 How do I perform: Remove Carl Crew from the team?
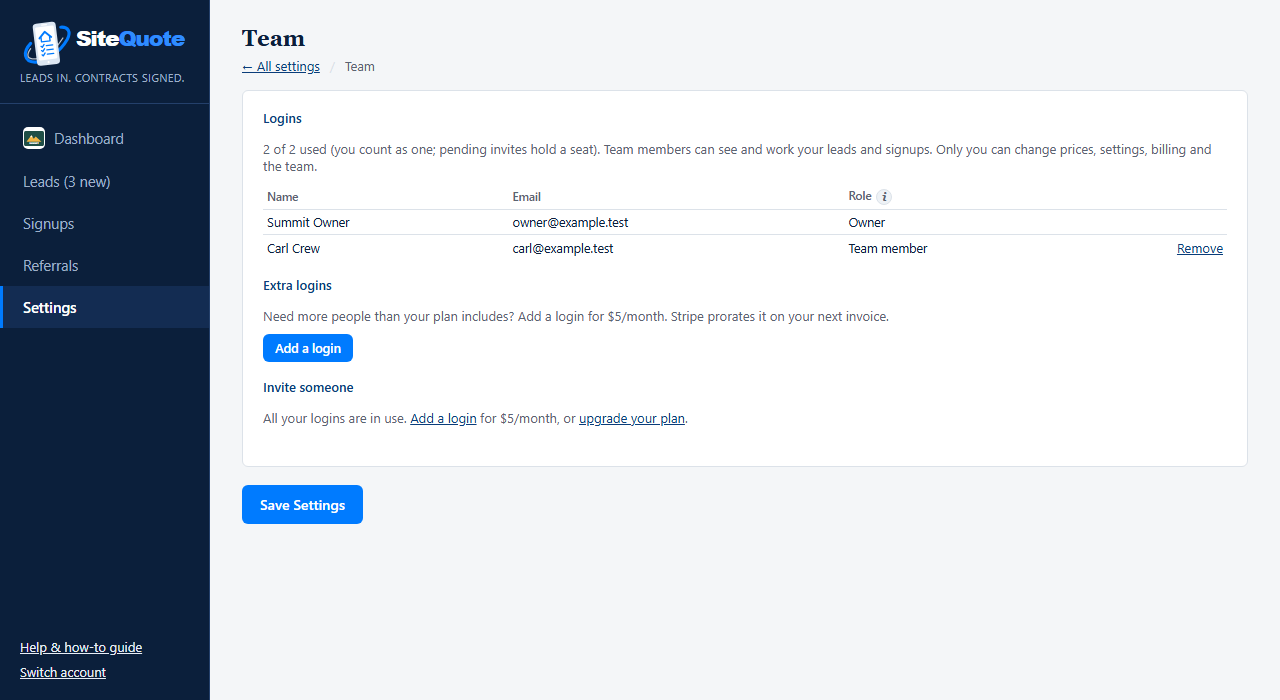pos(1200,249)
